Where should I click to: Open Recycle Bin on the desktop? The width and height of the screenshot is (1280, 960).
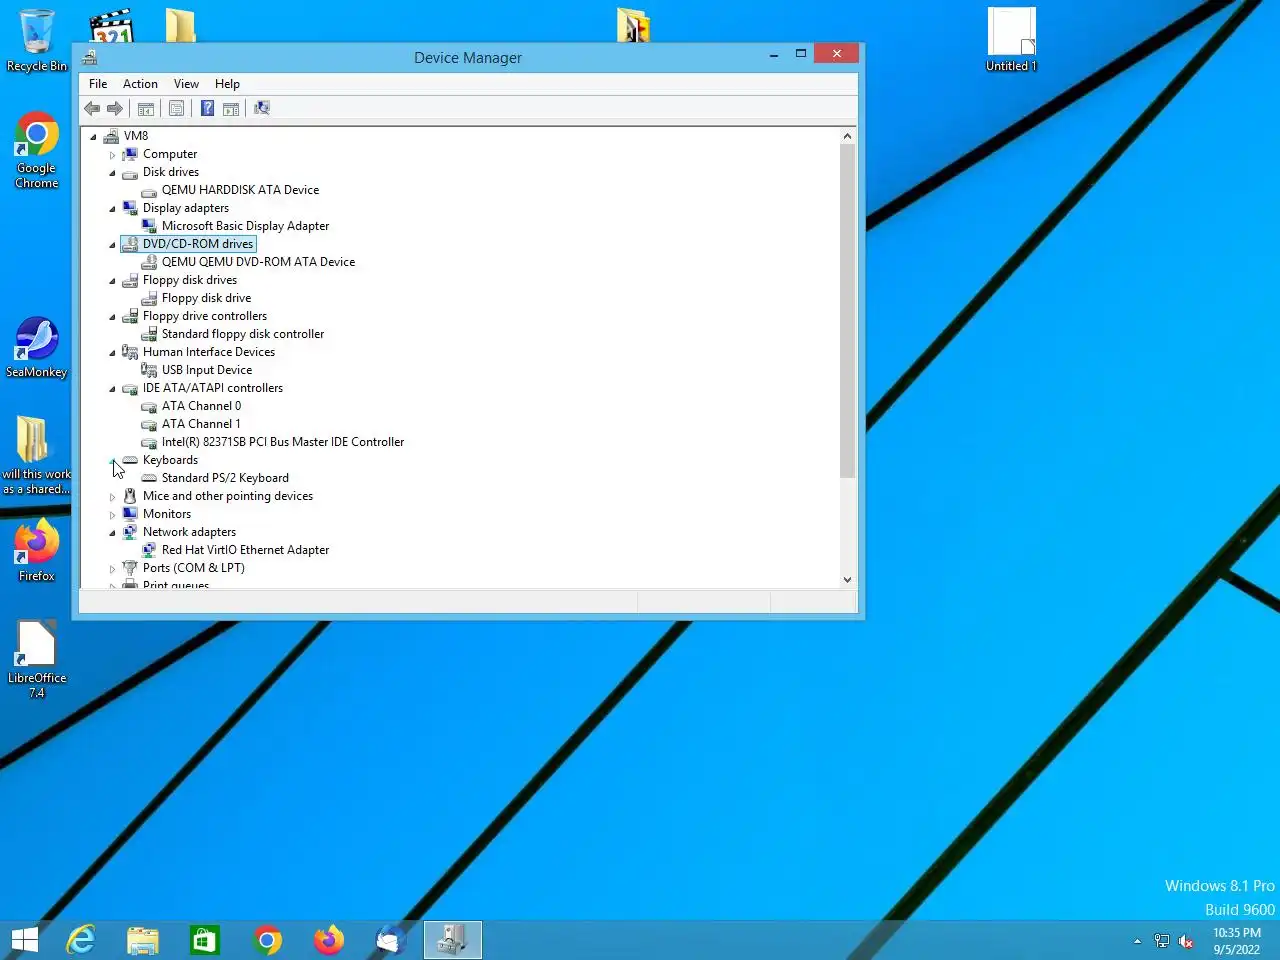[x=37, y=40]
